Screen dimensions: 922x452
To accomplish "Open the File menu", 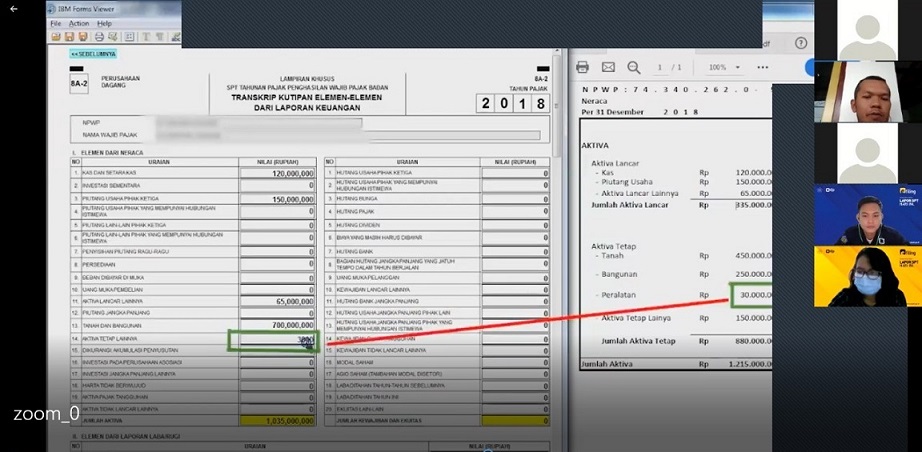I will pyautogui.click(x=55, y=23).
